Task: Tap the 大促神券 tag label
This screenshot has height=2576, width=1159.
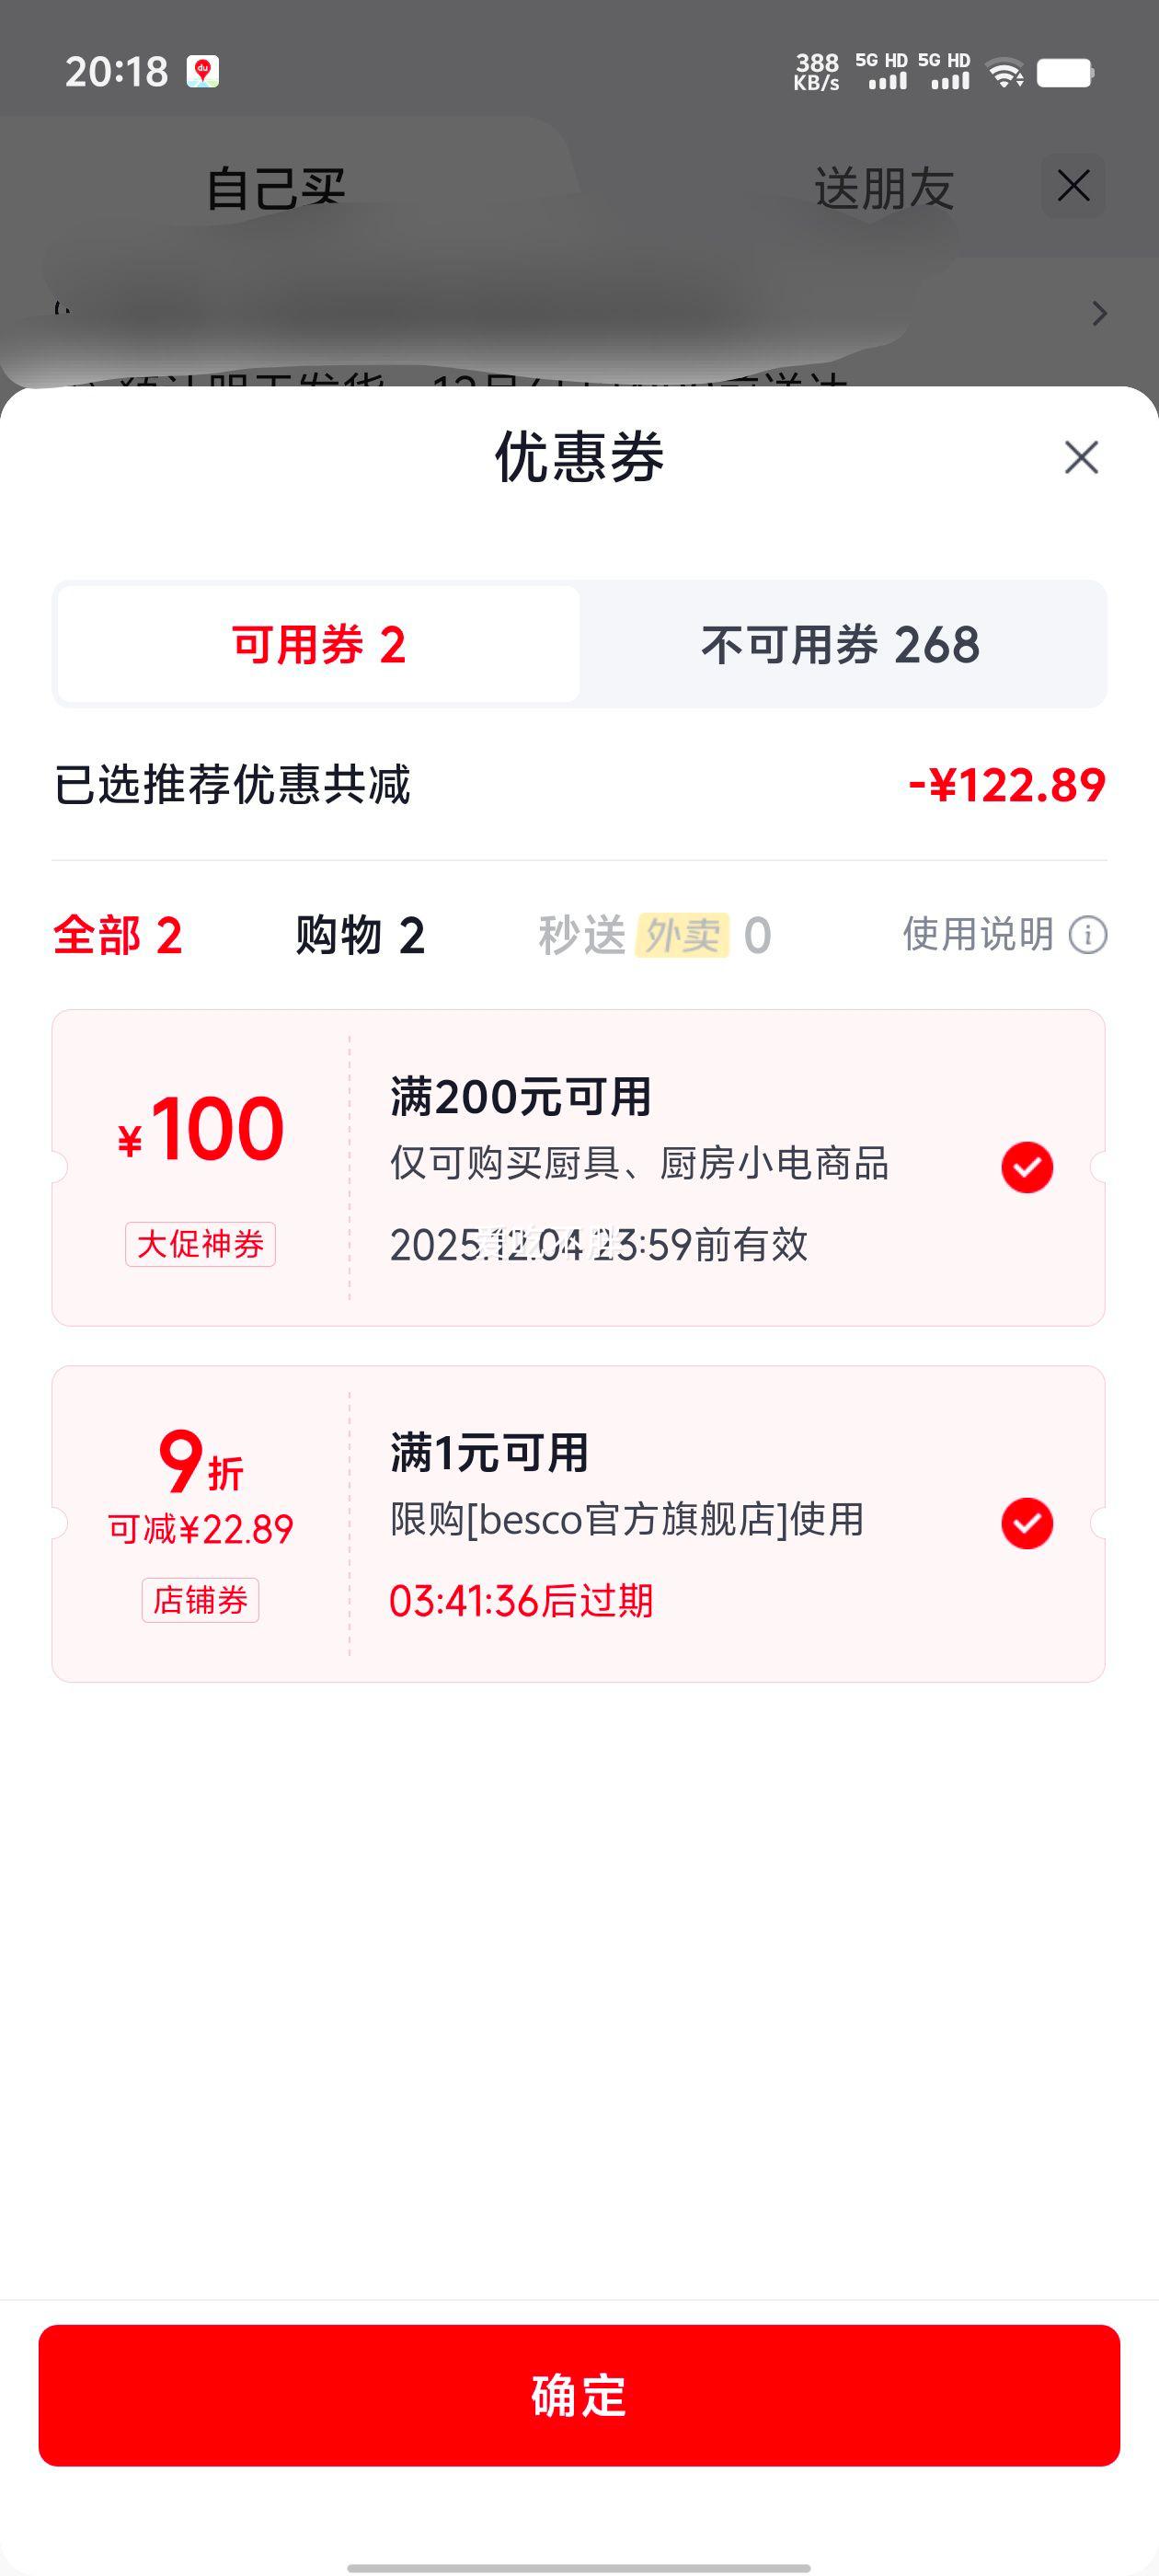Action: click(x=200, y=1244)
